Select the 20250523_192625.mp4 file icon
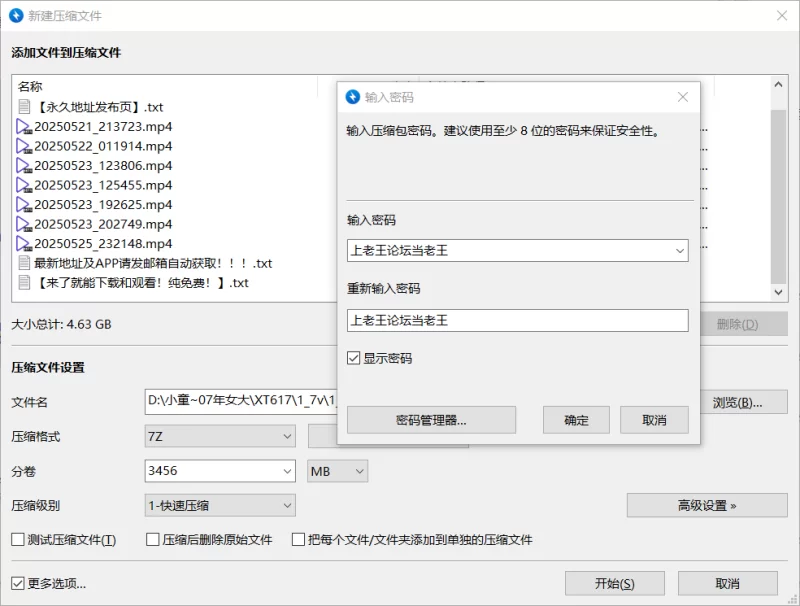Viewport: 800px width, 606px height. pyautogui.click(x=25, y=205)
